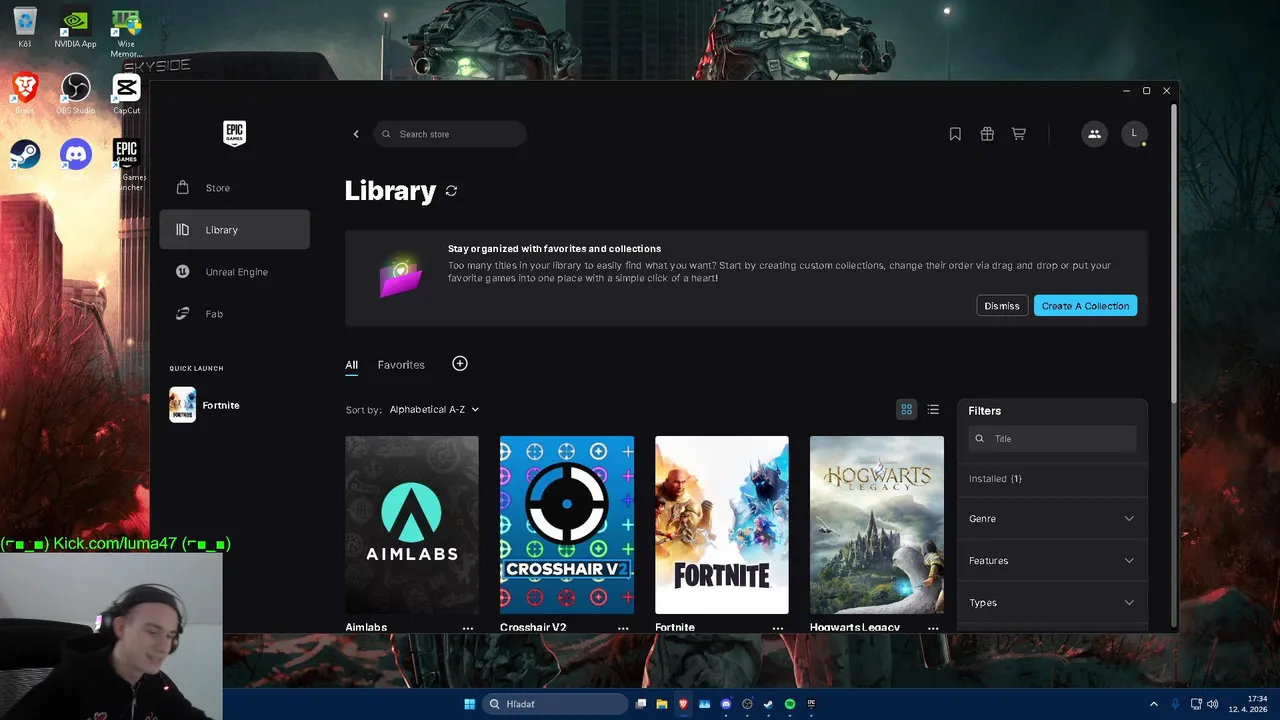Screen dimensions: 1280x720
Task: Open the taskbar volume icon
Action: [1213, 704]
